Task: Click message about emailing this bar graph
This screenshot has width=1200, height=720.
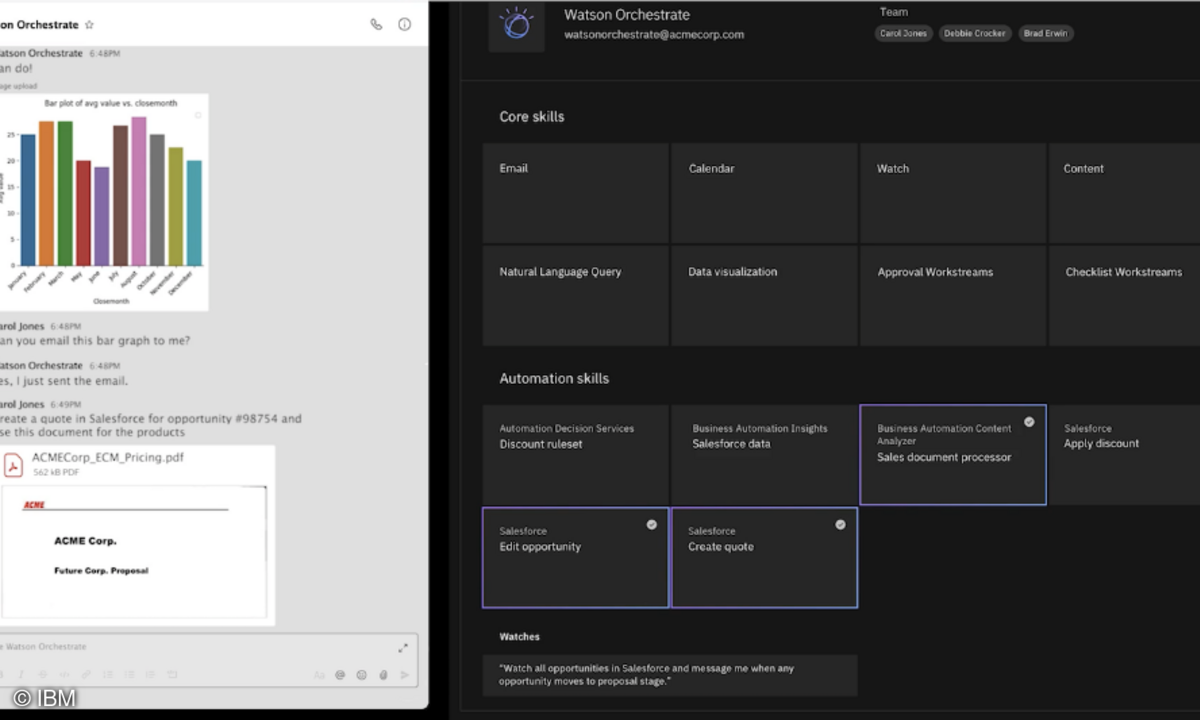Action: (95, 340)
